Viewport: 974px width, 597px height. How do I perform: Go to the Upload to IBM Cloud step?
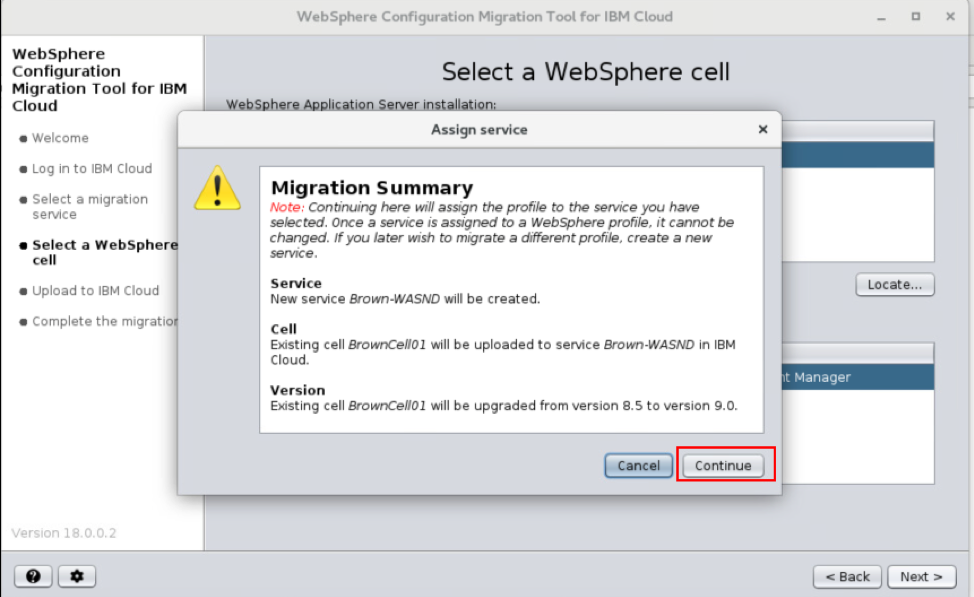tap(95, 291)
